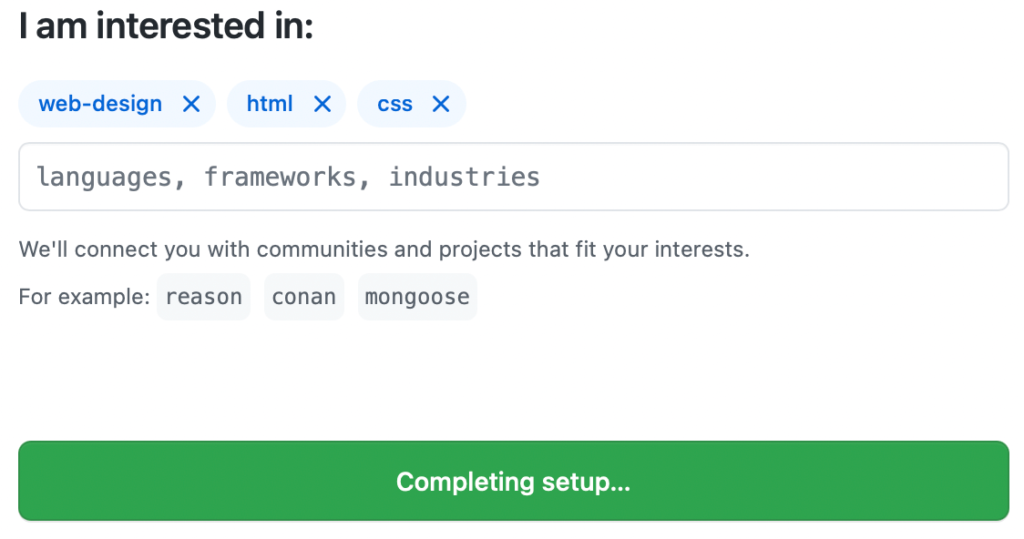This screenshot has width=1024, height=539.
Task: Click the css tag label
Action: 394,104
